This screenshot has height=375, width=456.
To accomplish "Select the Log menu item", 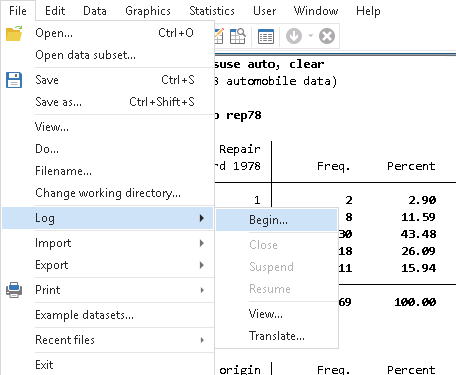I will 108,218.
